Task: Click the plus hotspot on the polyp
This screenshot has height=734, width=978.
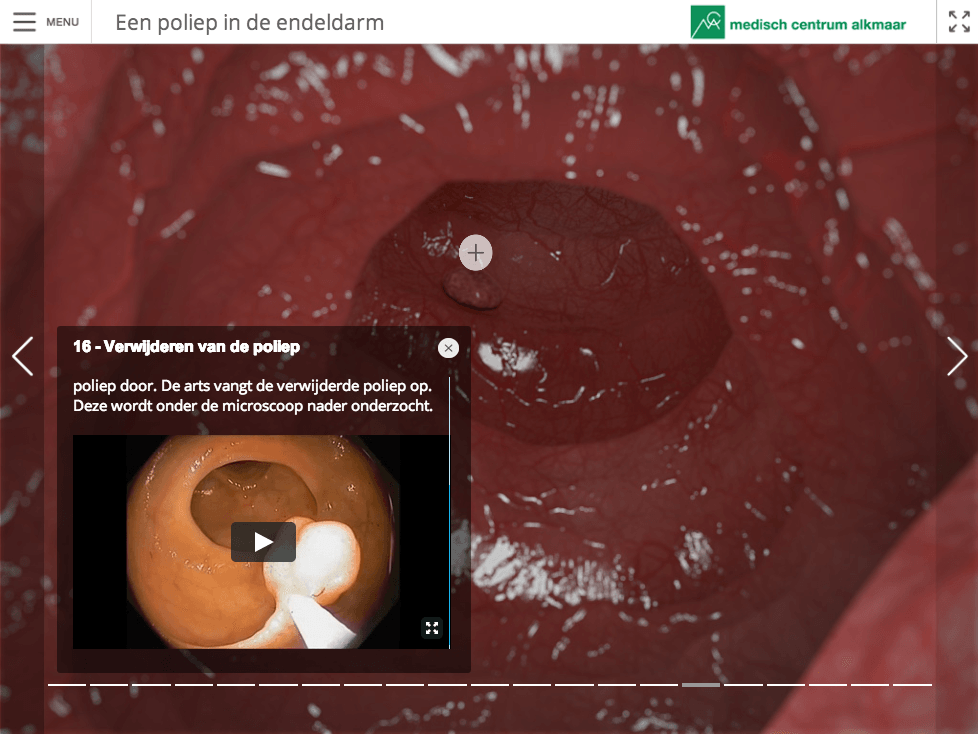Action: pos(475,253)
